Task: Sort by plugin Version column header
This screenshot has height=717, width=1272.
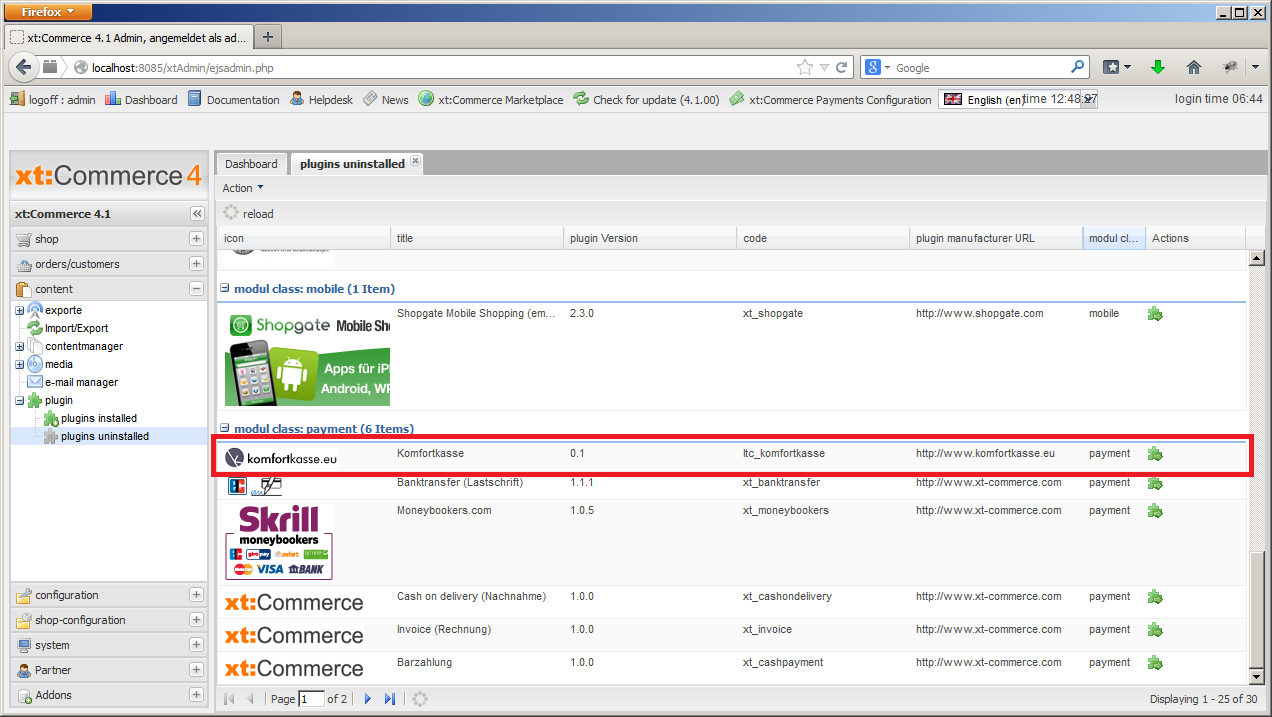Action: pyautogui.click(x=649, y=238)
